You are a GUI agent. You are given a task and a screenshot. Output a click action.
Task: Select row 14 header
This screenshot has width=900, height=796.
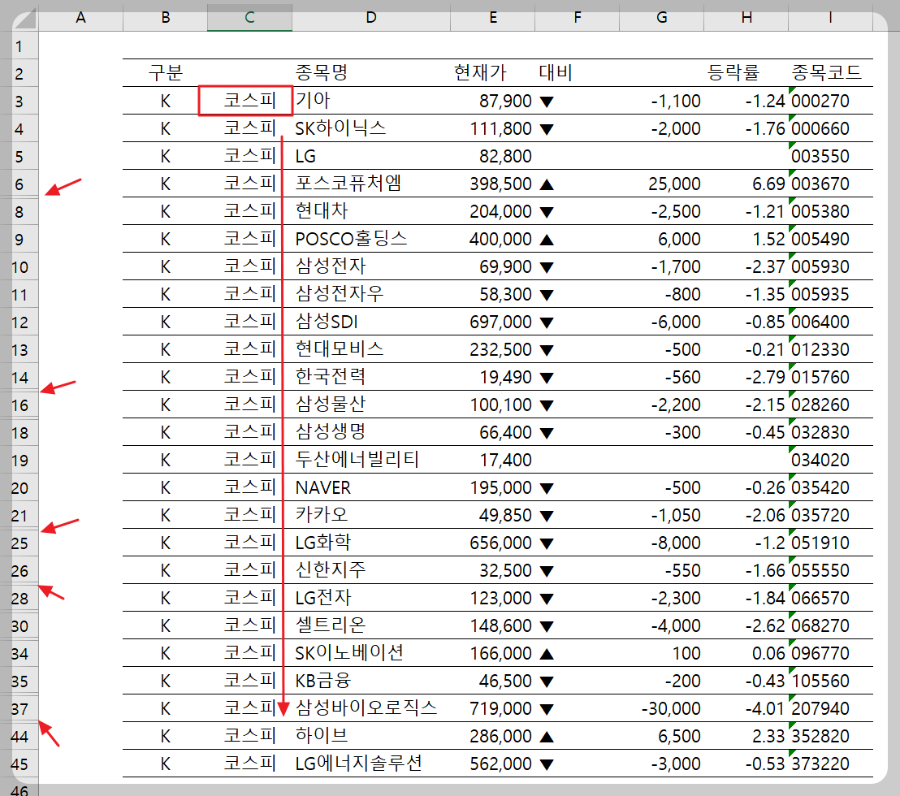tap(20, 378)
